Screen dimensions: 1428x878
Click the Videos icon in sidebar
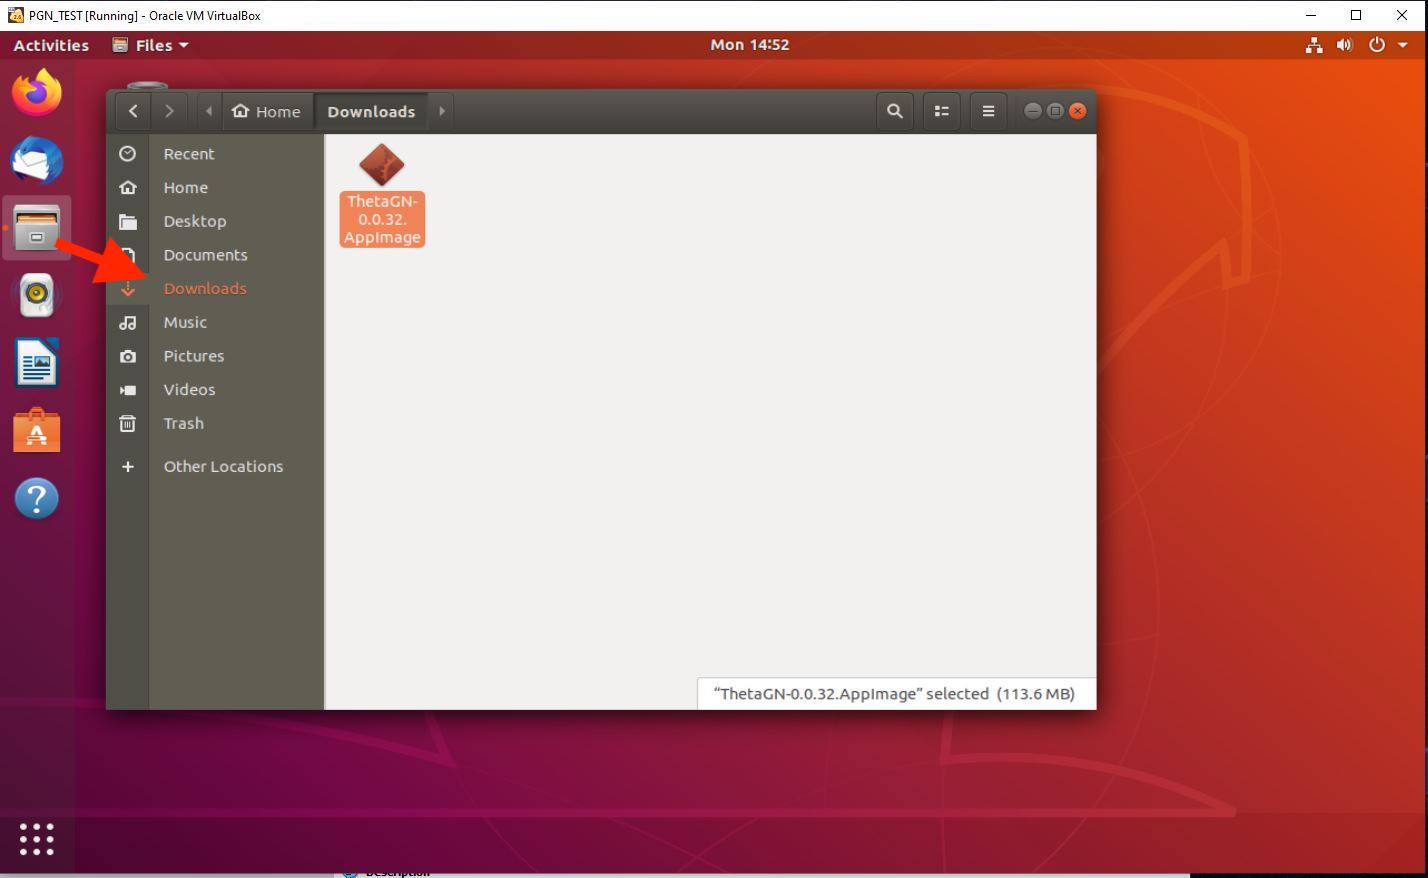click(127, 390)
